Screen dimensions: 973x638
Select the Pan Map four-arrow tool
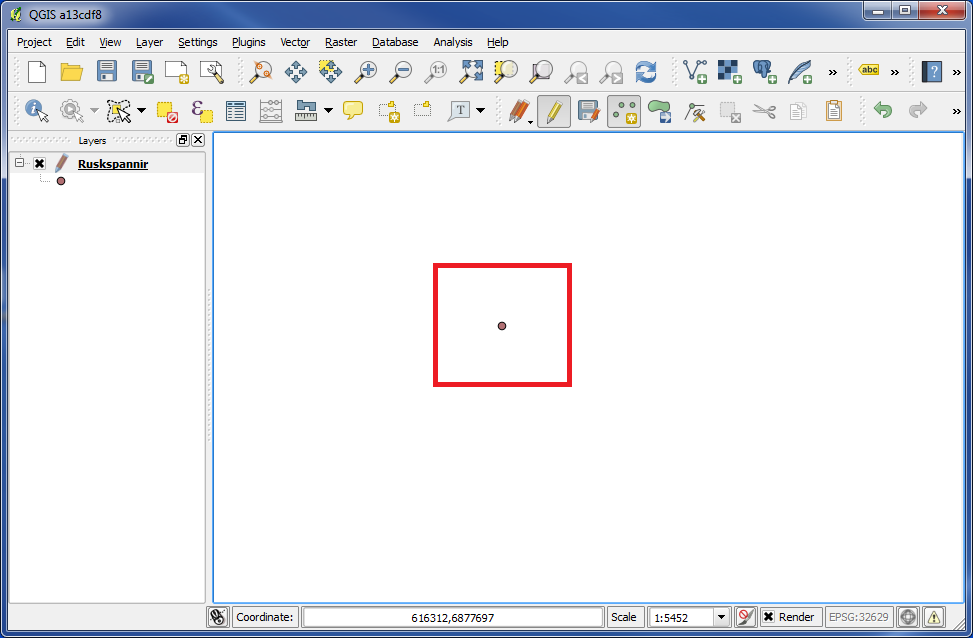click(295, 72)
